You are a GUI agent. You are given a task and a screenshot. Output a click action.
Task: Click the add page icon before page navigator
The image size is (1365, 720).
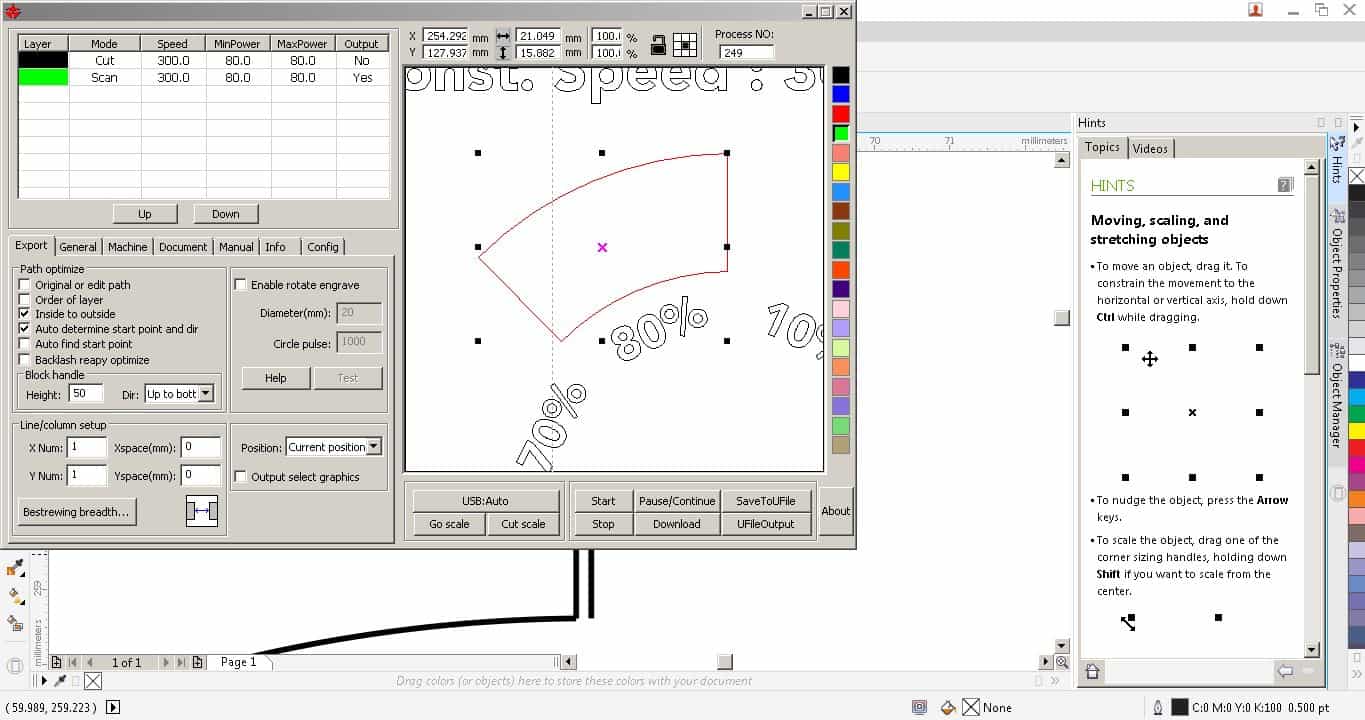[x=57, y=662]
